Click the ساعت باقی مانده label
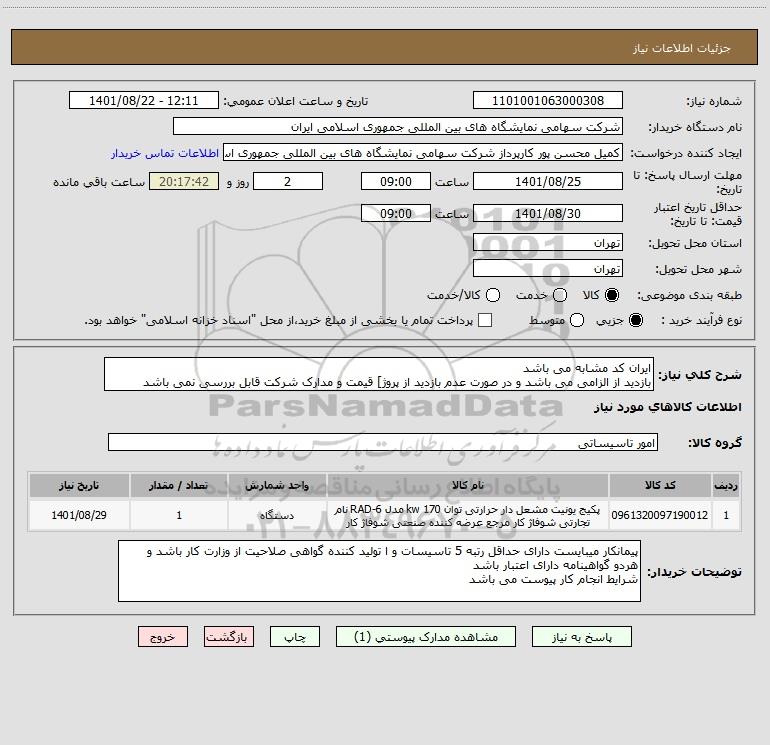 tap(99, 182)
